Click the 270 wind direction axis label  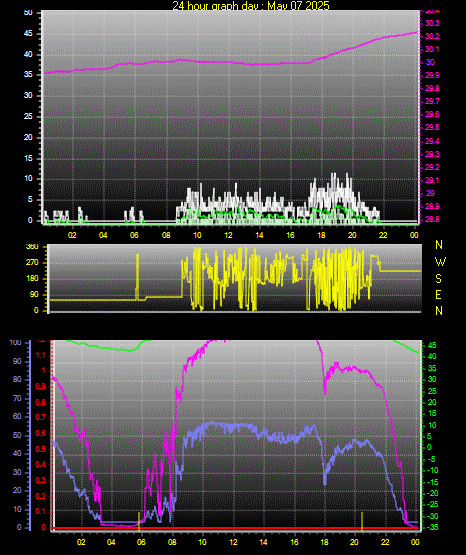pos(32,263)
